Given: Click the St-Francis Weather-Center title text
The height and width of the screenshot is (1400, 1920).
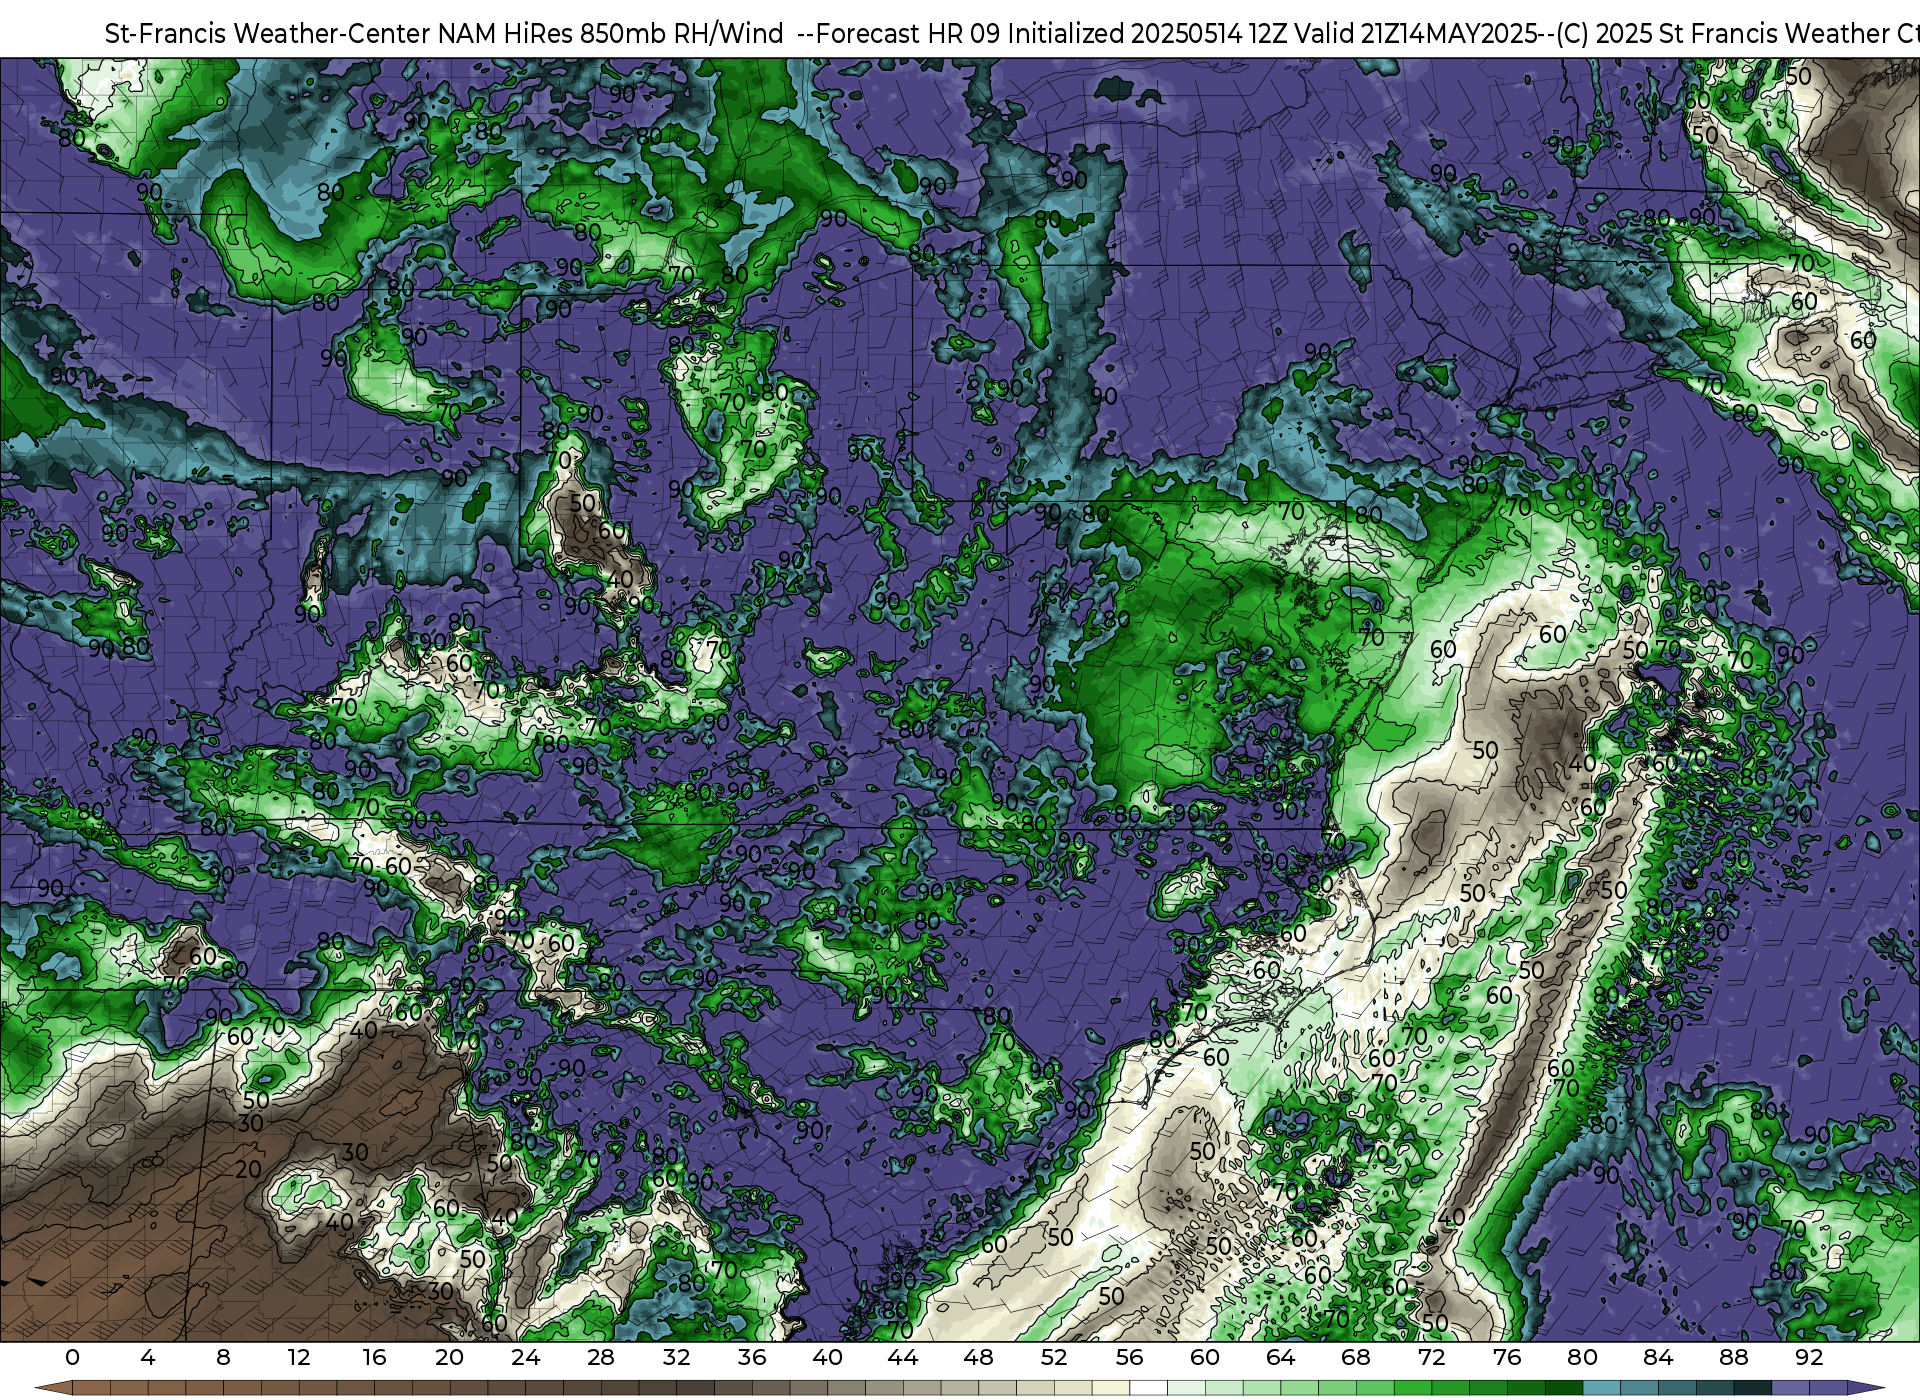Looking at the screenshot, I should click(x=267, y=34).
